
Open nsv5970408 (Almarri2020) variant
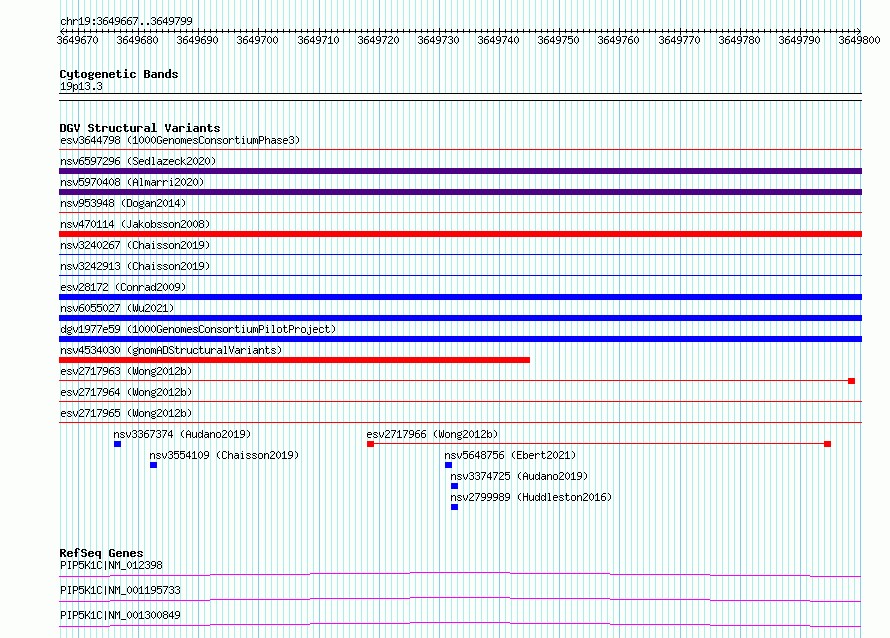[132, 182]
